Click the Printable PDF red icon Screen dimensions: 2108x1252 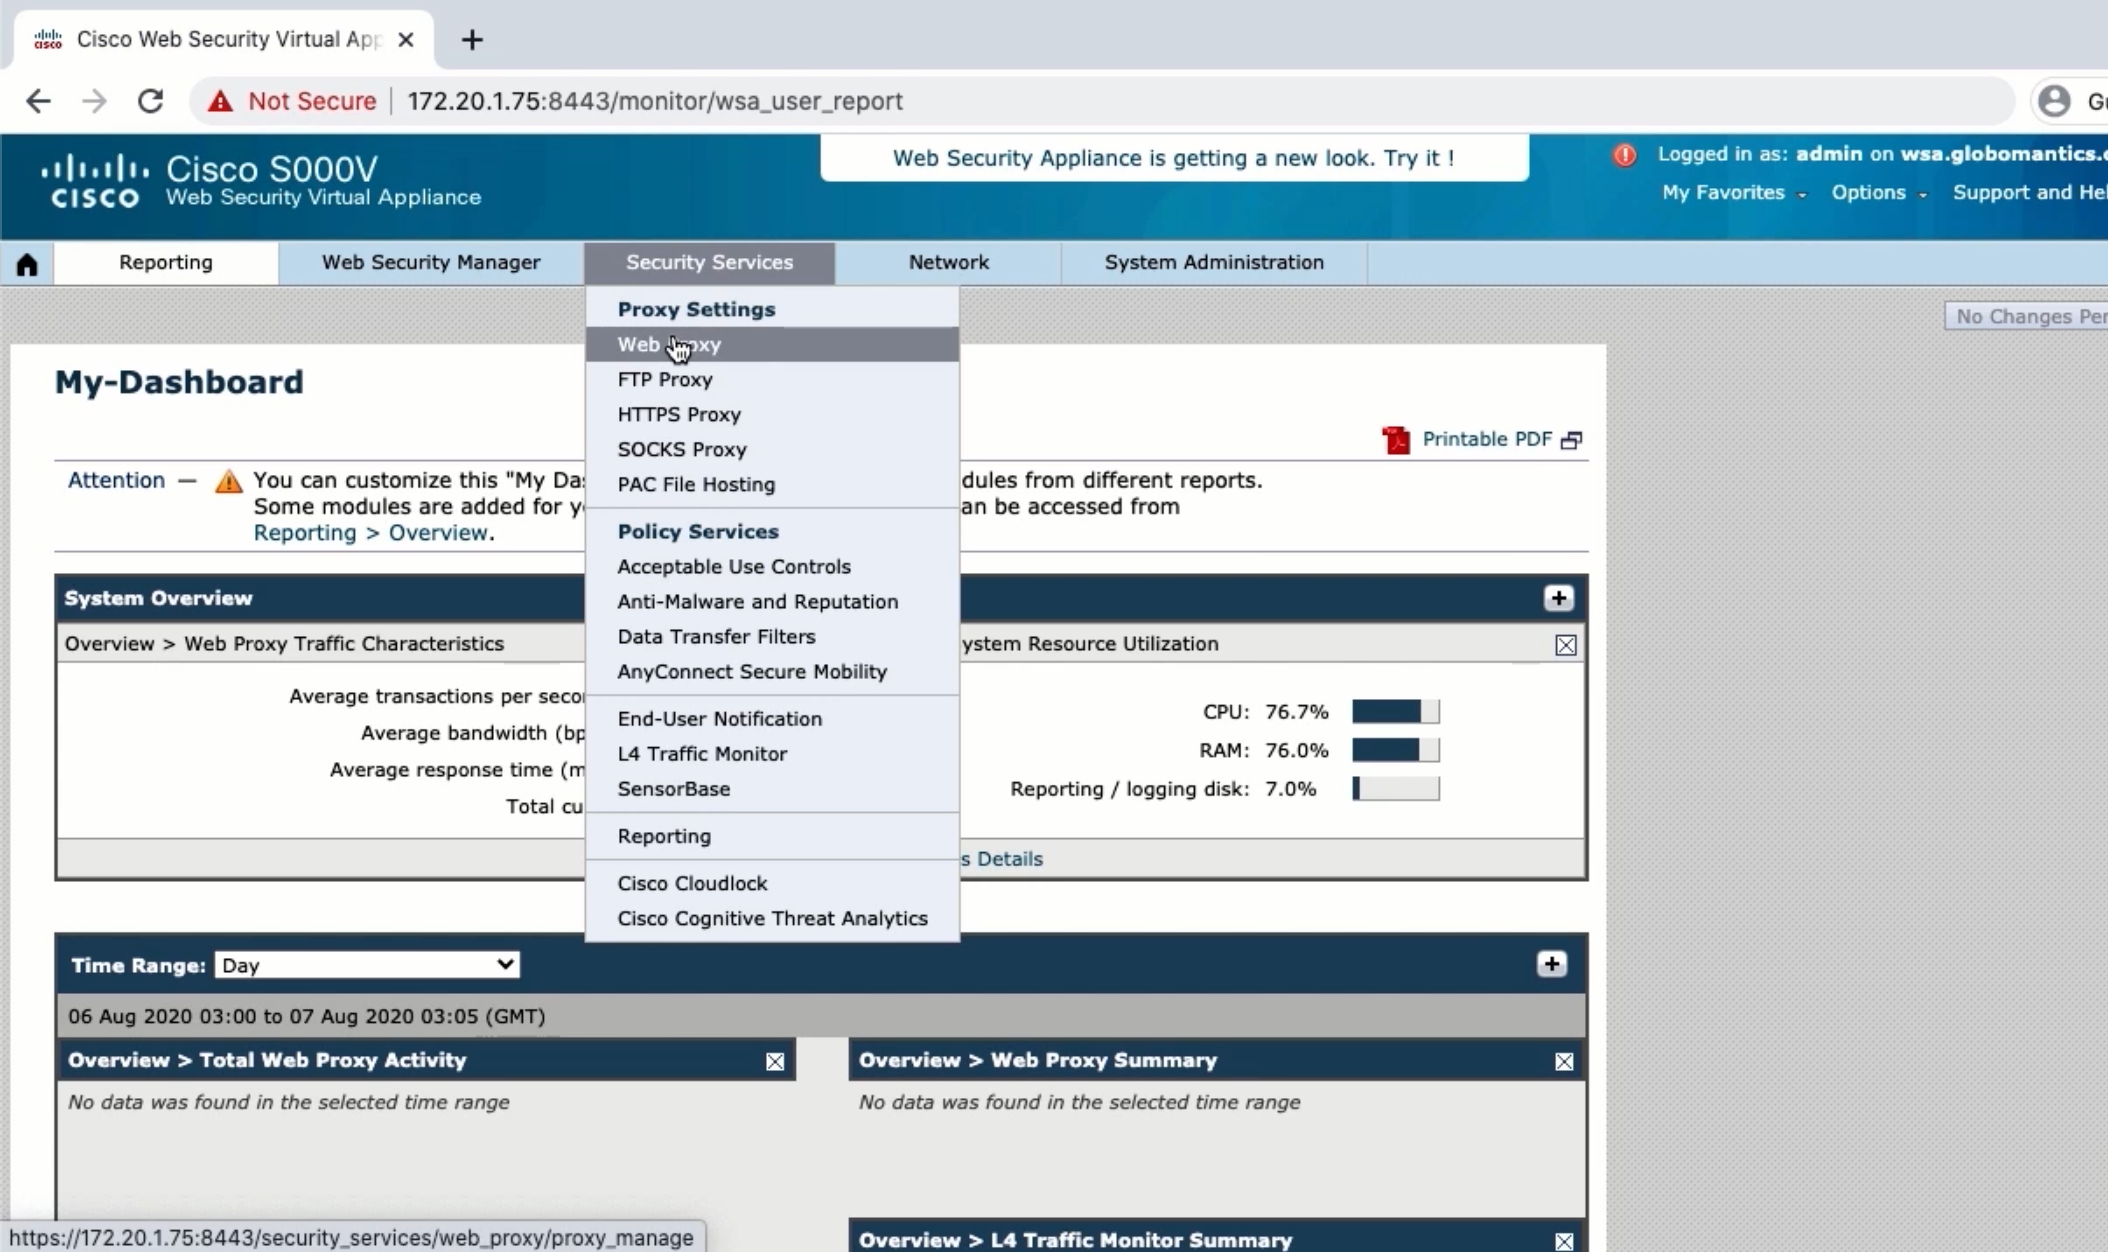point(1396,440)
